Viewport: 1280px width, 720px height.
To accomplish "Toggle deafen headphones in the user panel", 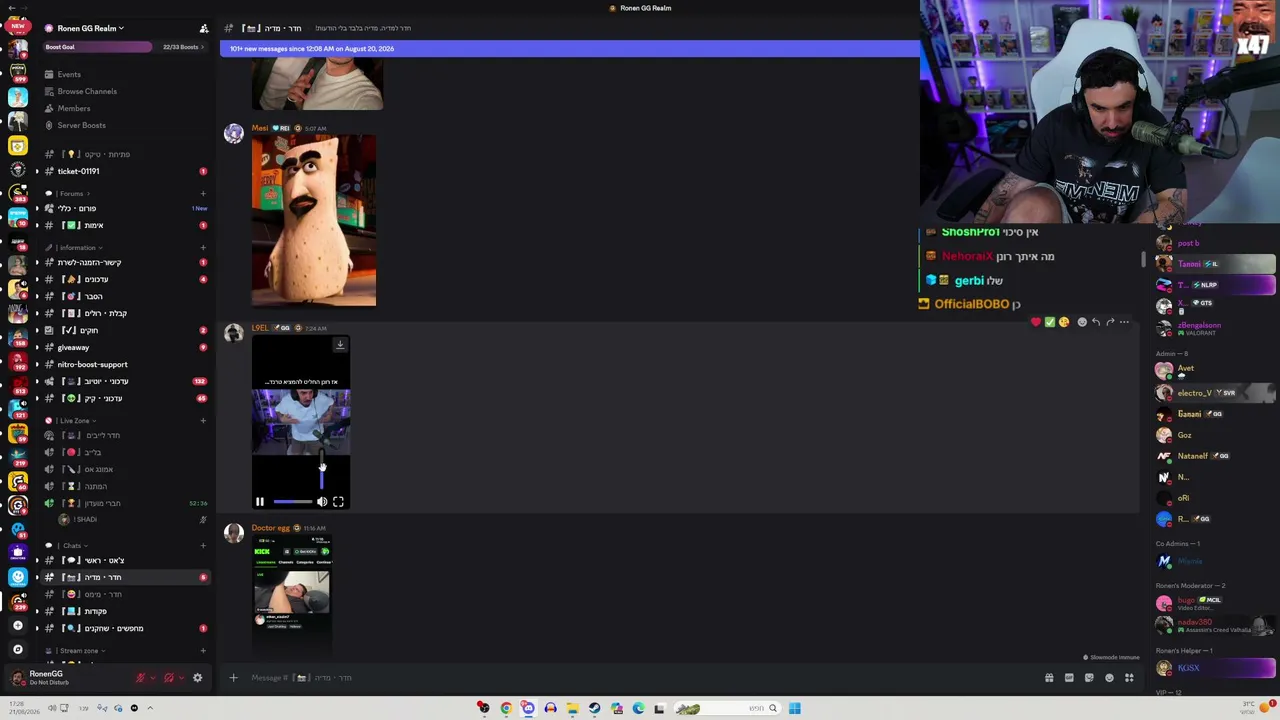I will pyautogui.click(x=168, y=678).
